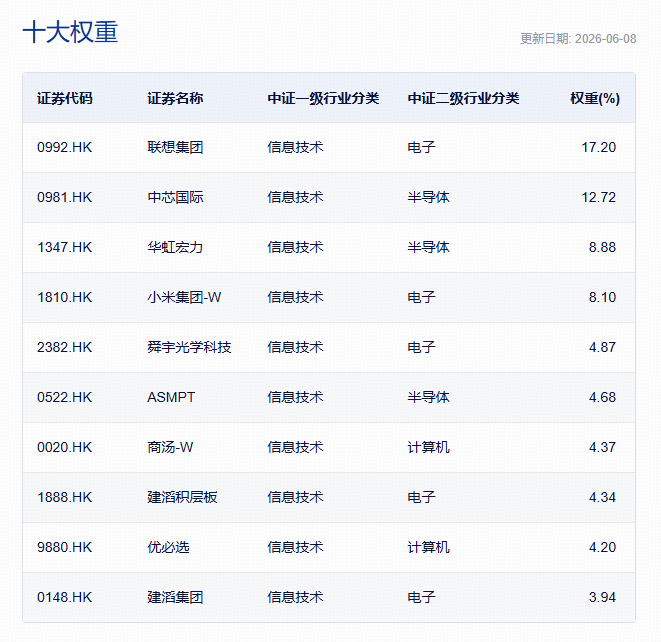Select stock code 0981.HK
The width and height of the screenshot is (661, 642).
tap(64, 197)
